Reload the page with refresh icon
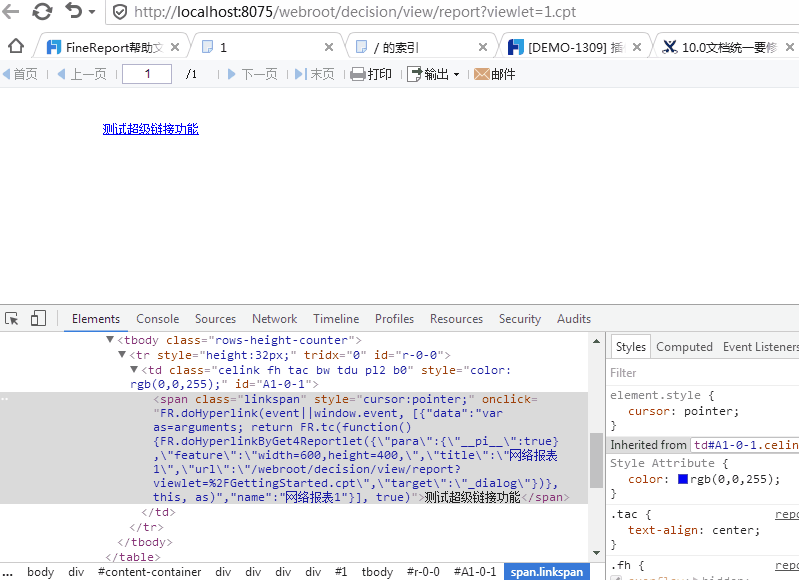The height and width of the screenshot is (580, 799). tap(42, 12)
